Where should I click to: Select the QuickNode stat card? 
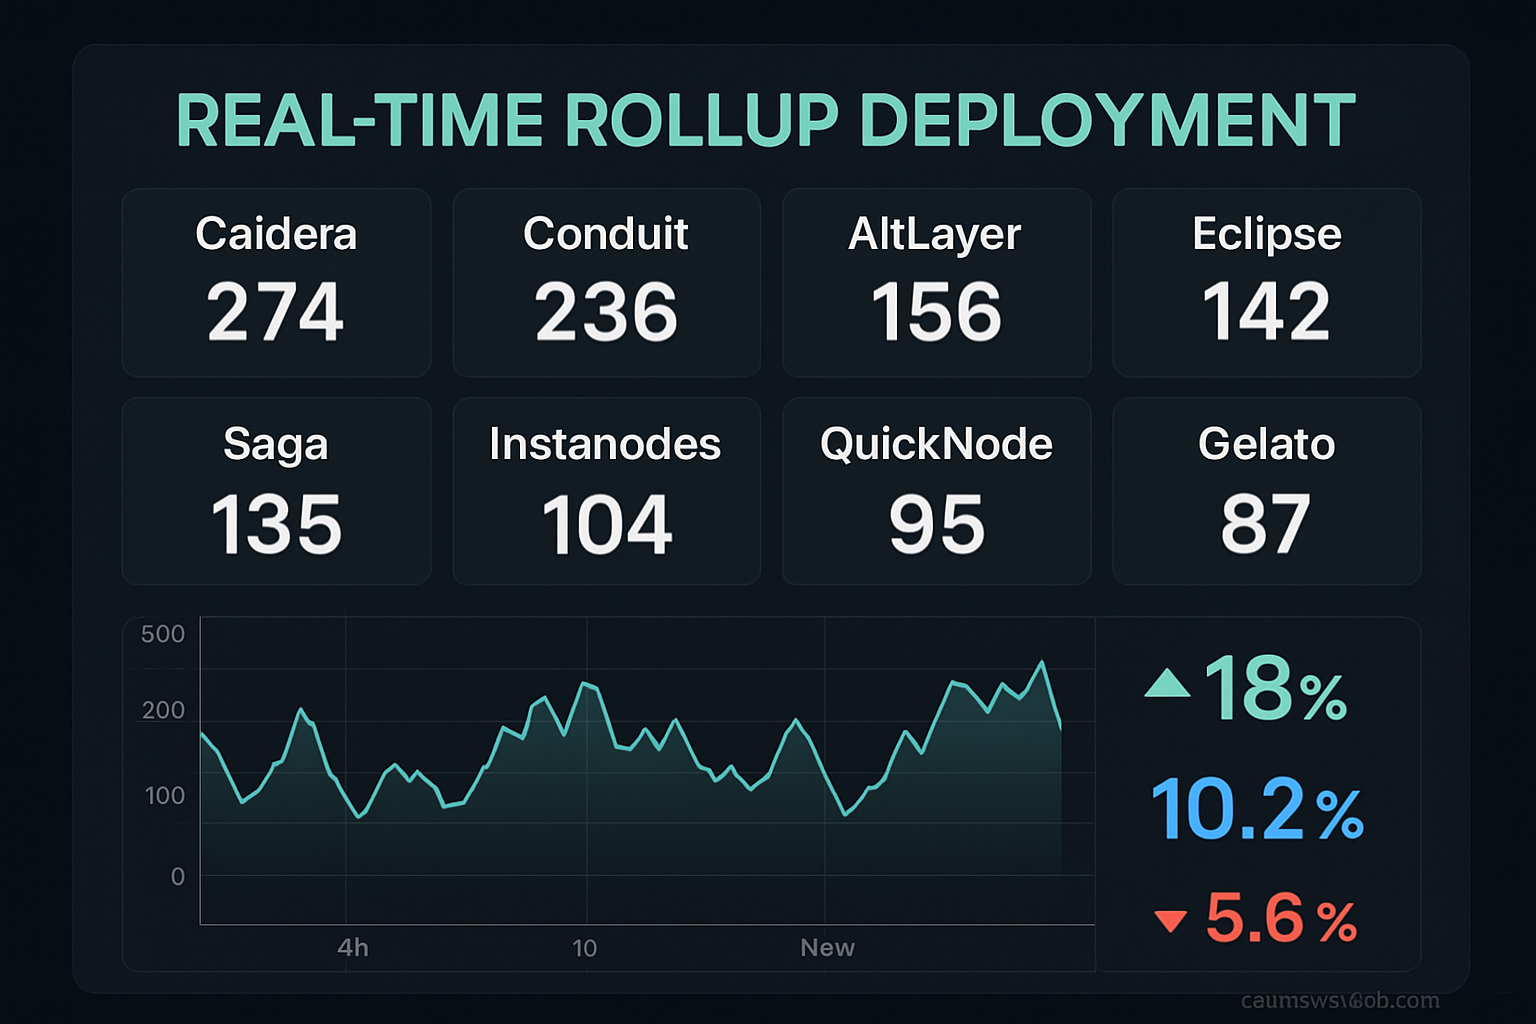click(x=936, y=492)
